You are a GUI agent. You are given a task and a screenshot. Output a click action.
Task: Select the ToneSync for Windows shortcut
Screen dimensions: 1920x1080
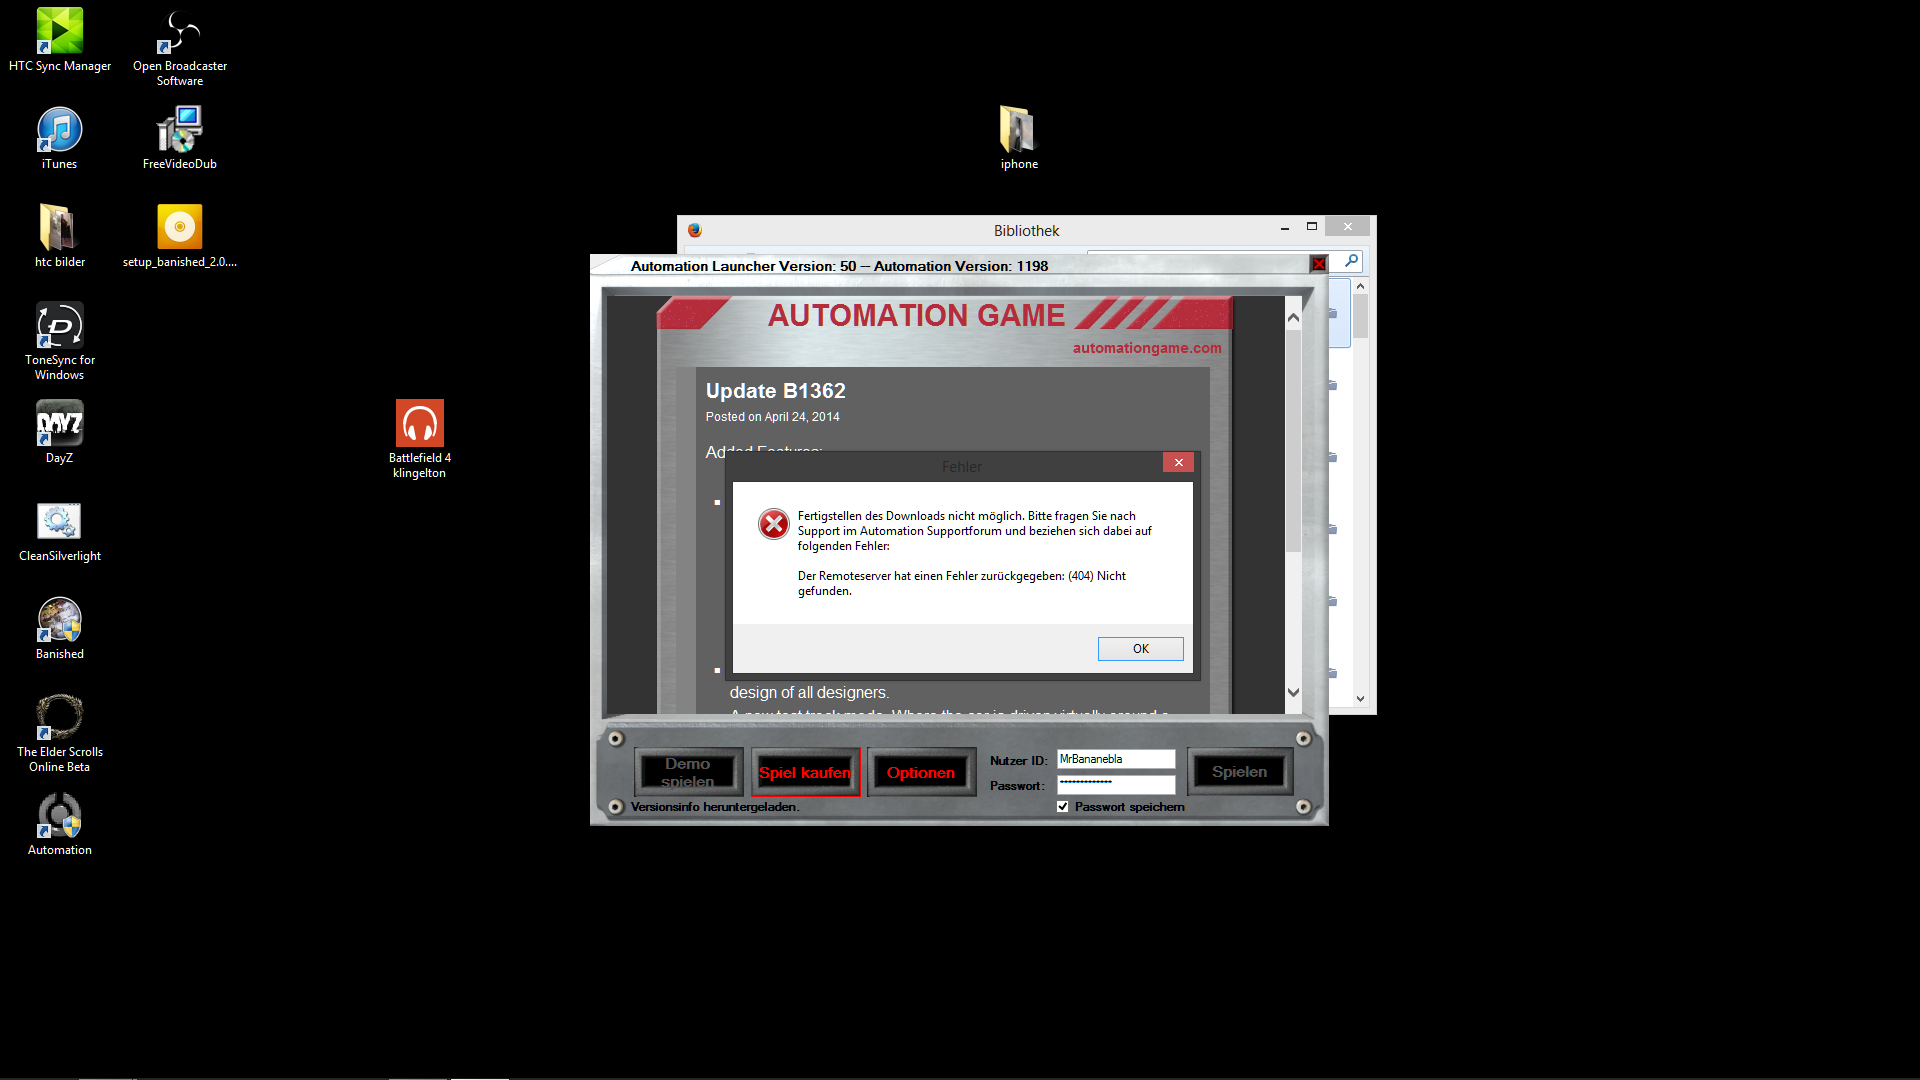click(x=60, y=341)
